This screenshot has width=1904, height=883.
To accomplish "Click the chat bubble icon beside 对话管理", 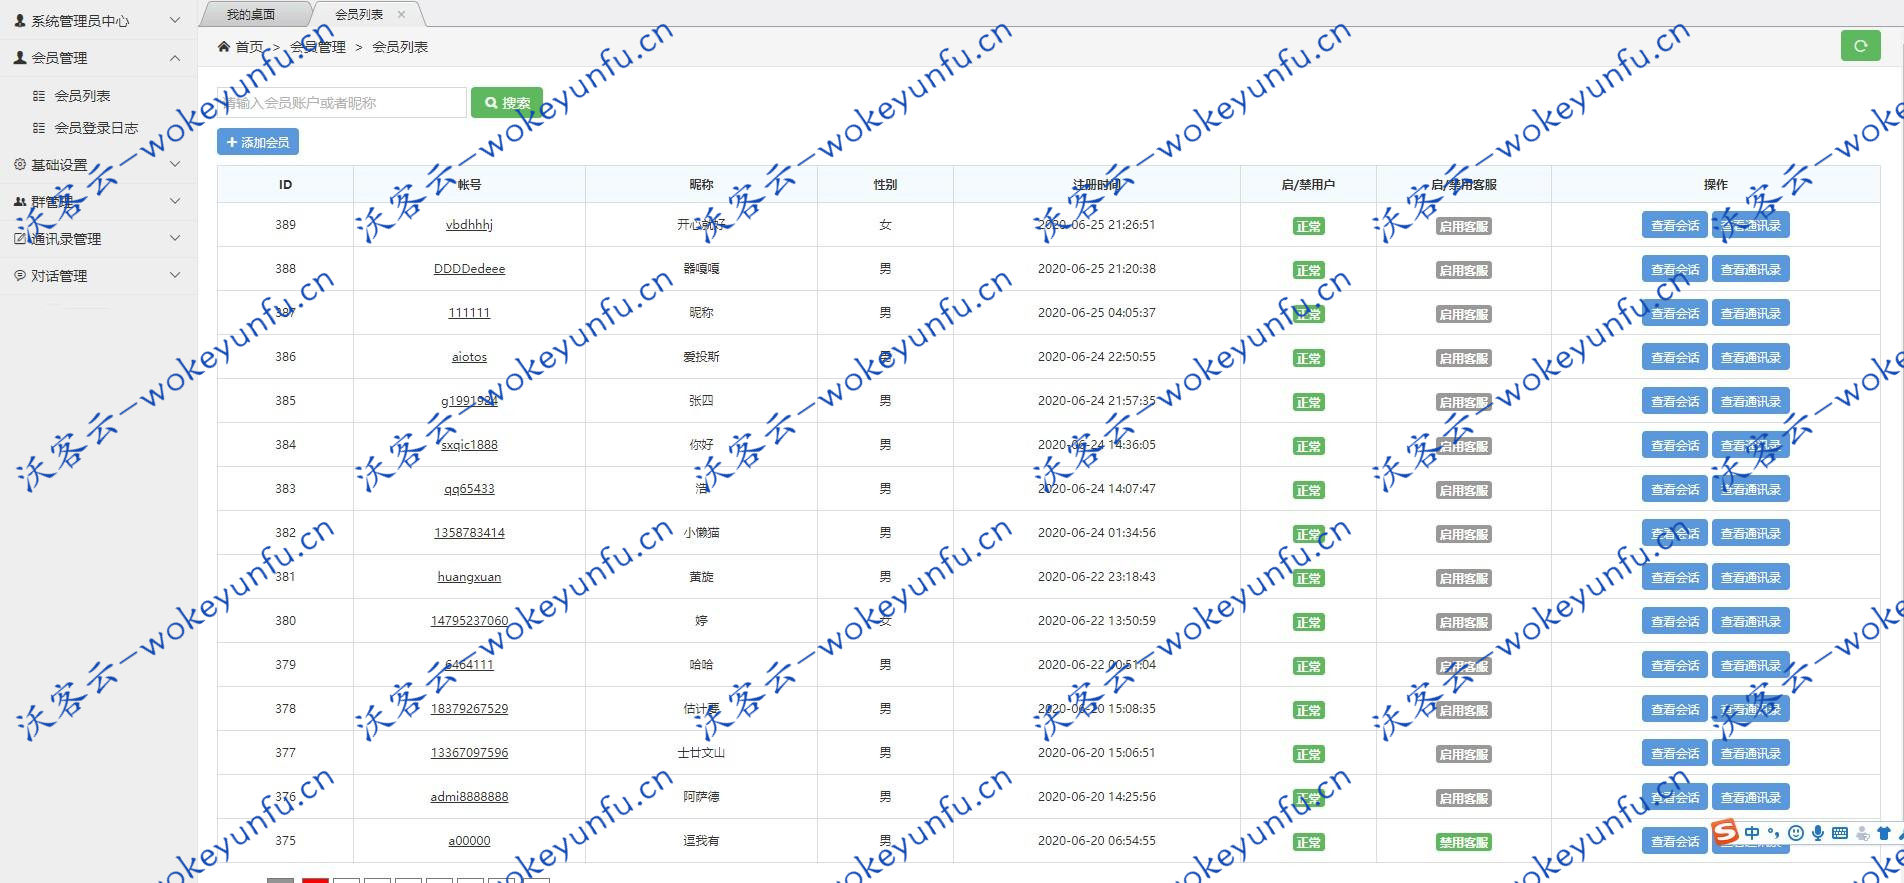I will click(19, 275).
